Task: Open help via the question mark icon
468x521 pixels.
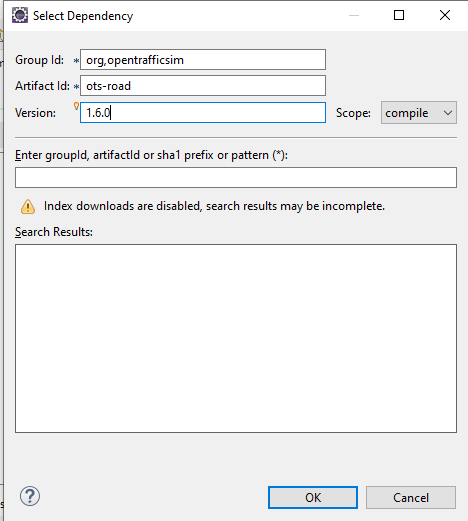Action: (x=30, y=496)
